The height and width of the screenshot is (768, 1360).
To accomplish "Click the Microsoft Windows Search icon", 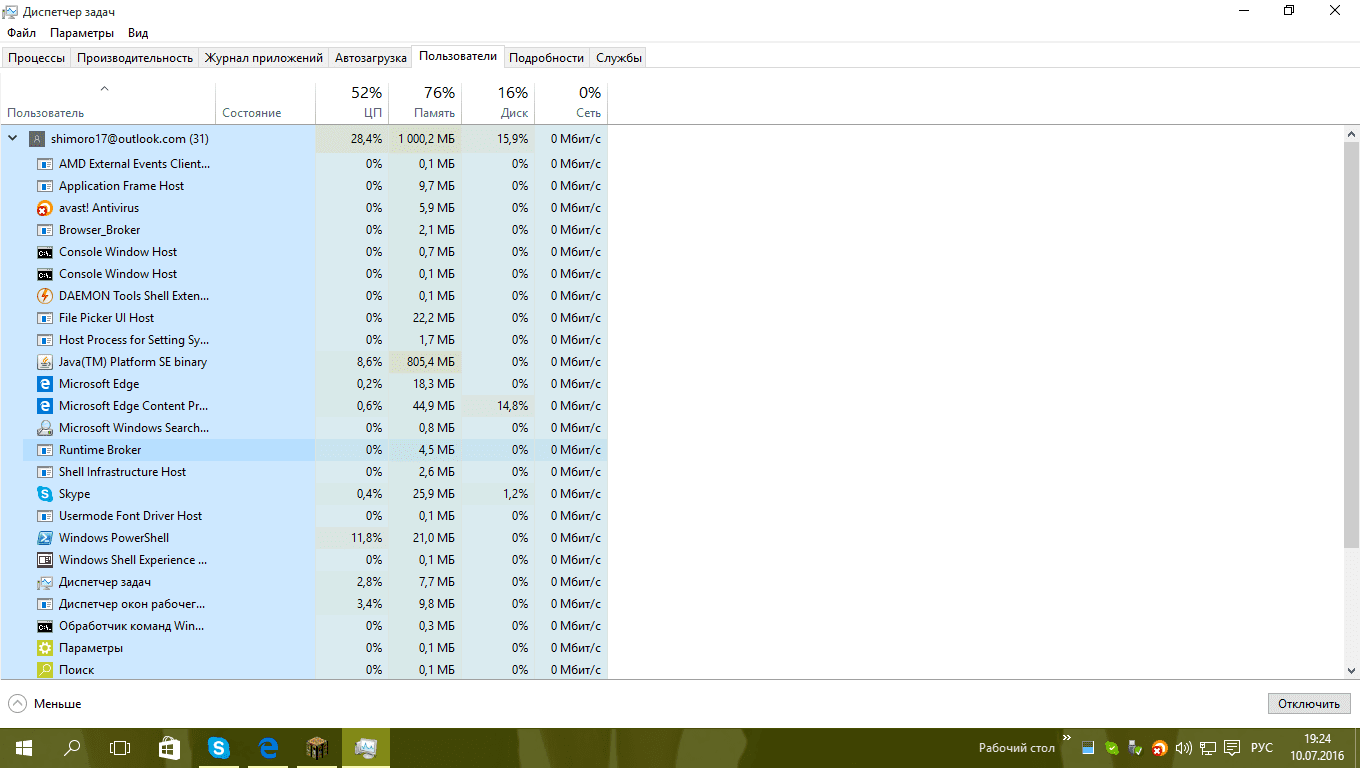I will coord(44,428).
